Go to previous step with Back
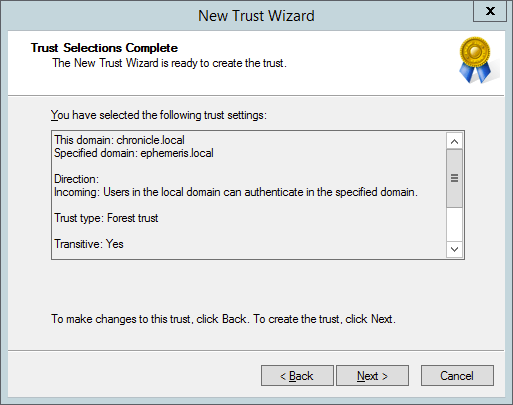The image size is (513, 405). point(297,376)
